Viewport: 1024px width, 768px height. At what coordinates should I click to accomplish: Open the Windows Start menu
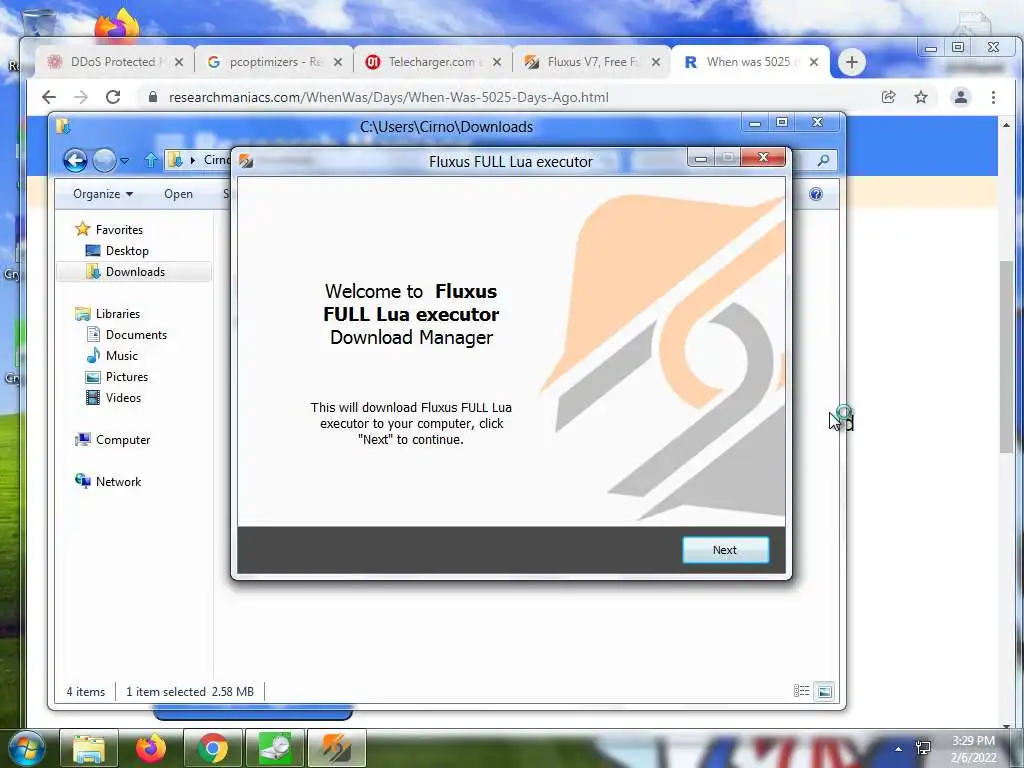(27, 748)
